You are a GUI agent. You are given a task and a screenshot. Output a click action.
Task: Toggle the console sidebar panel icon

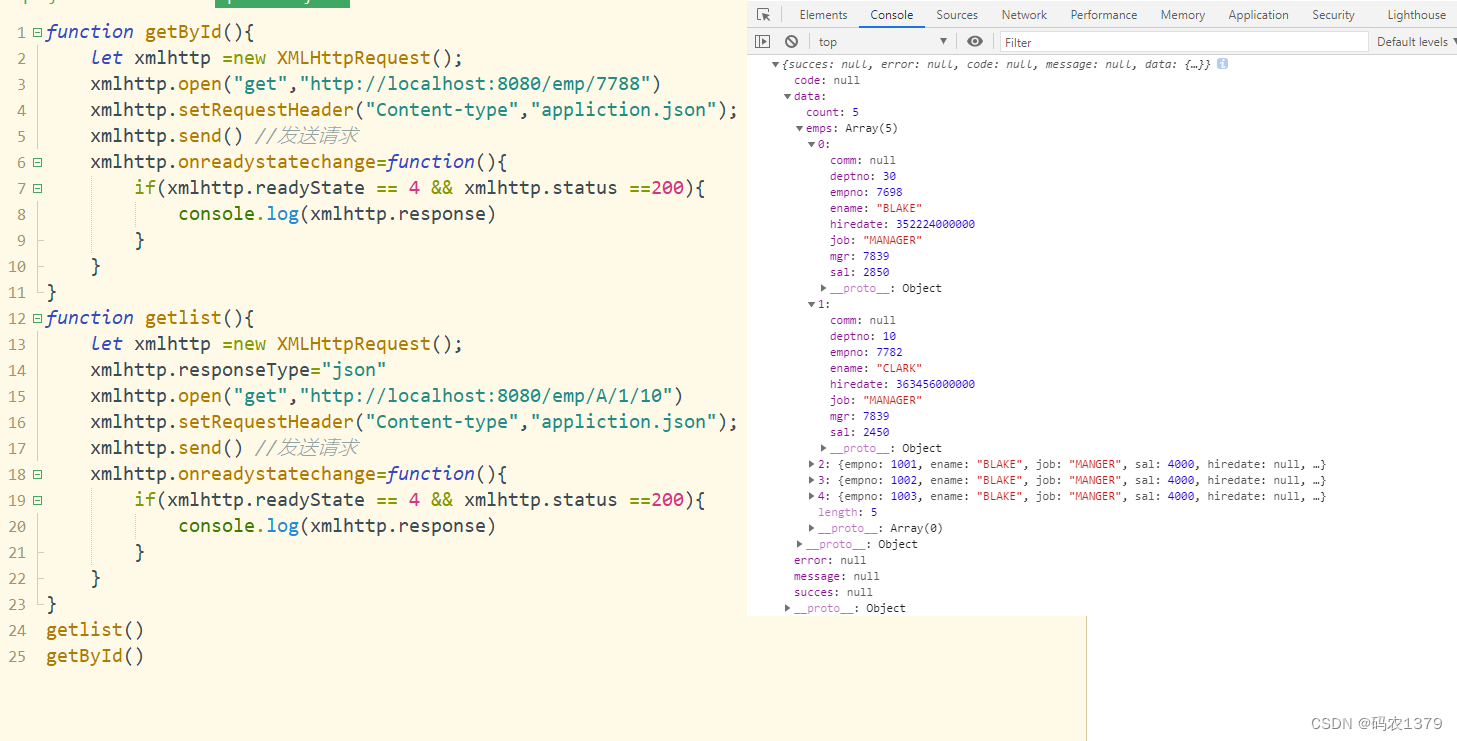pyautogui.click(x=763, y=42)
